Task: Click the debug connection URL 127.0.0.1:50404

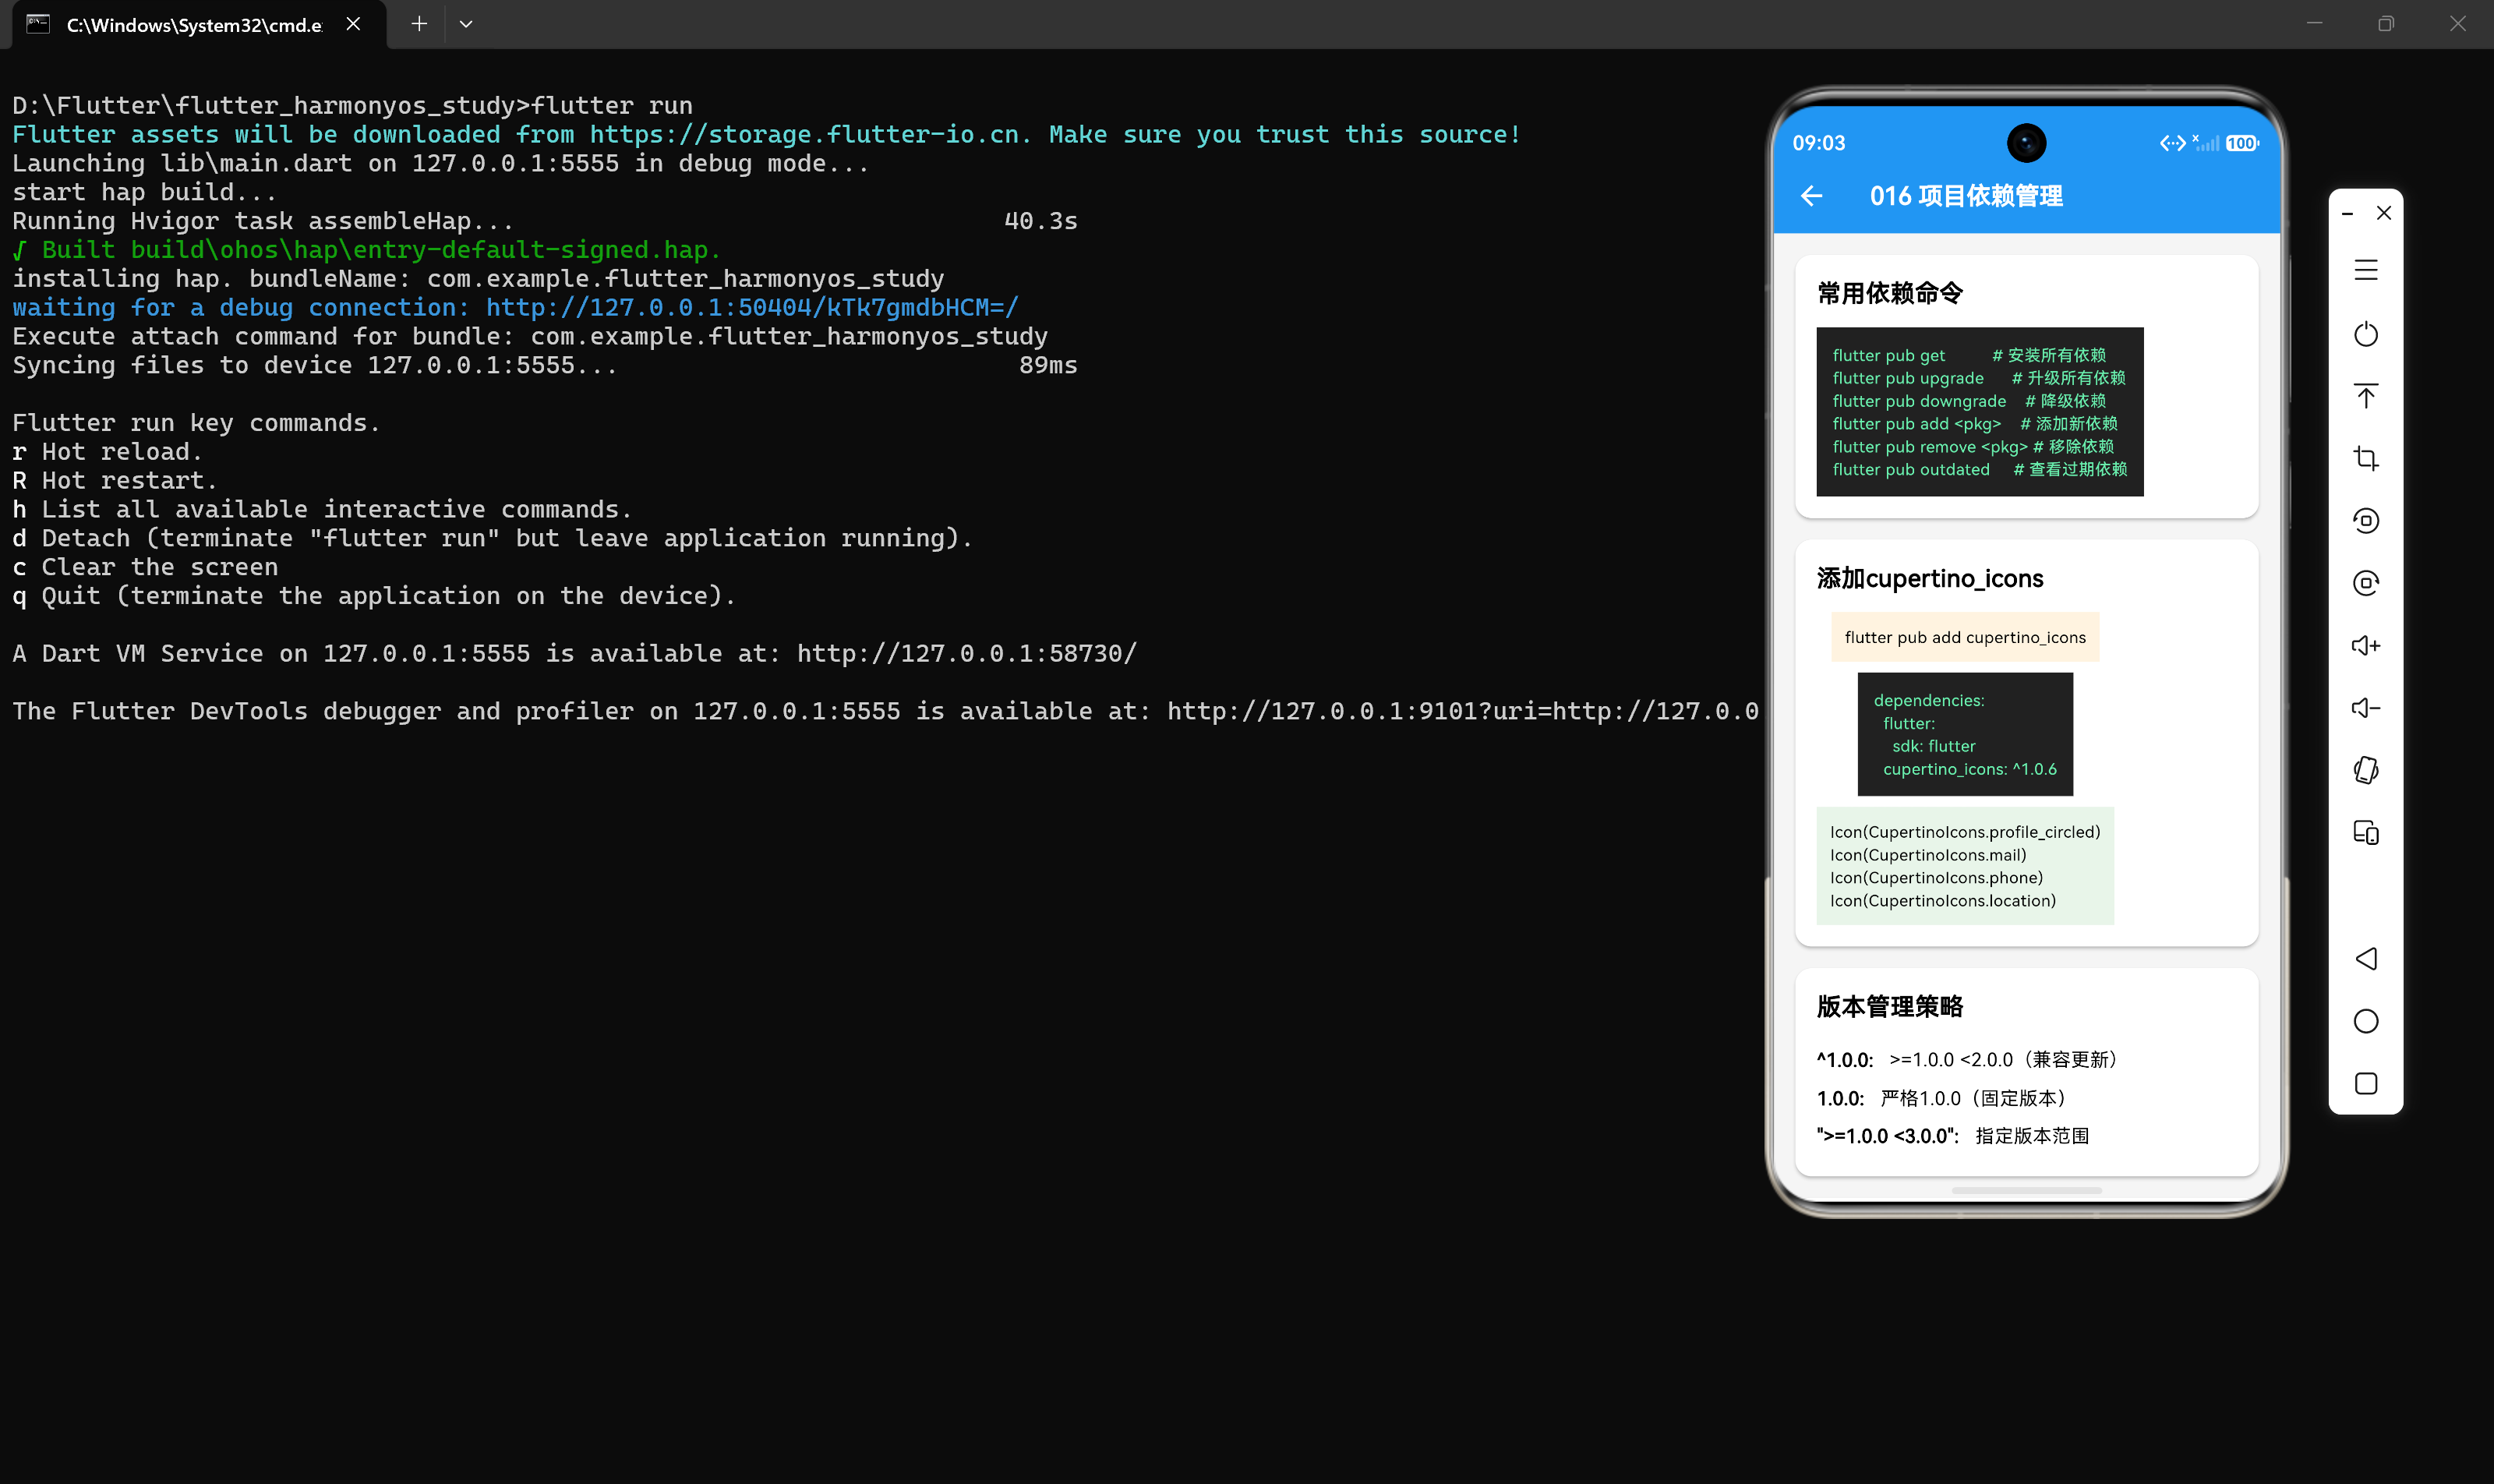Action: (x=752, y=307)
